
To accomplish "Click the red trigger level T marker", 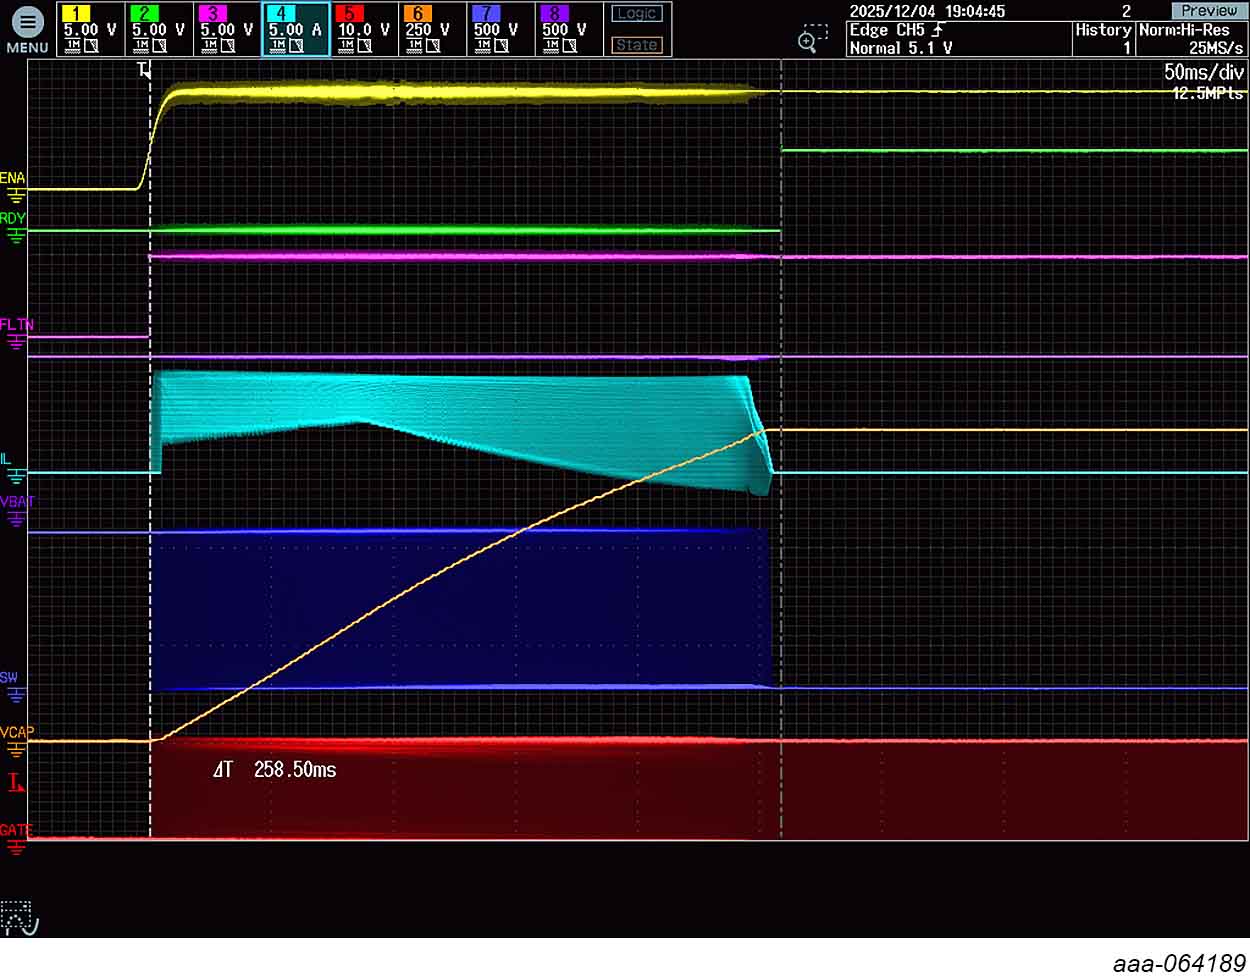I will 15,782.
